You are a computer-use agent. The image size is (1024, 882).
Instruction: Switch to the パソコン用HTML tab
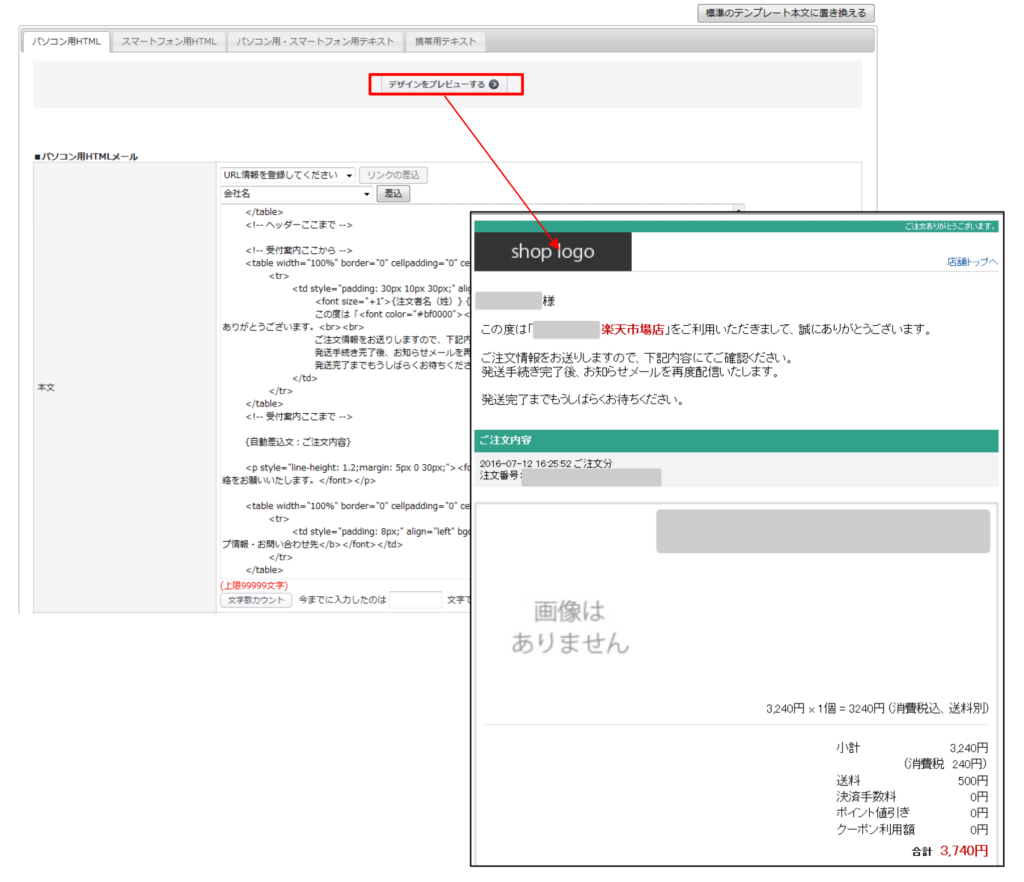[65, 42]
